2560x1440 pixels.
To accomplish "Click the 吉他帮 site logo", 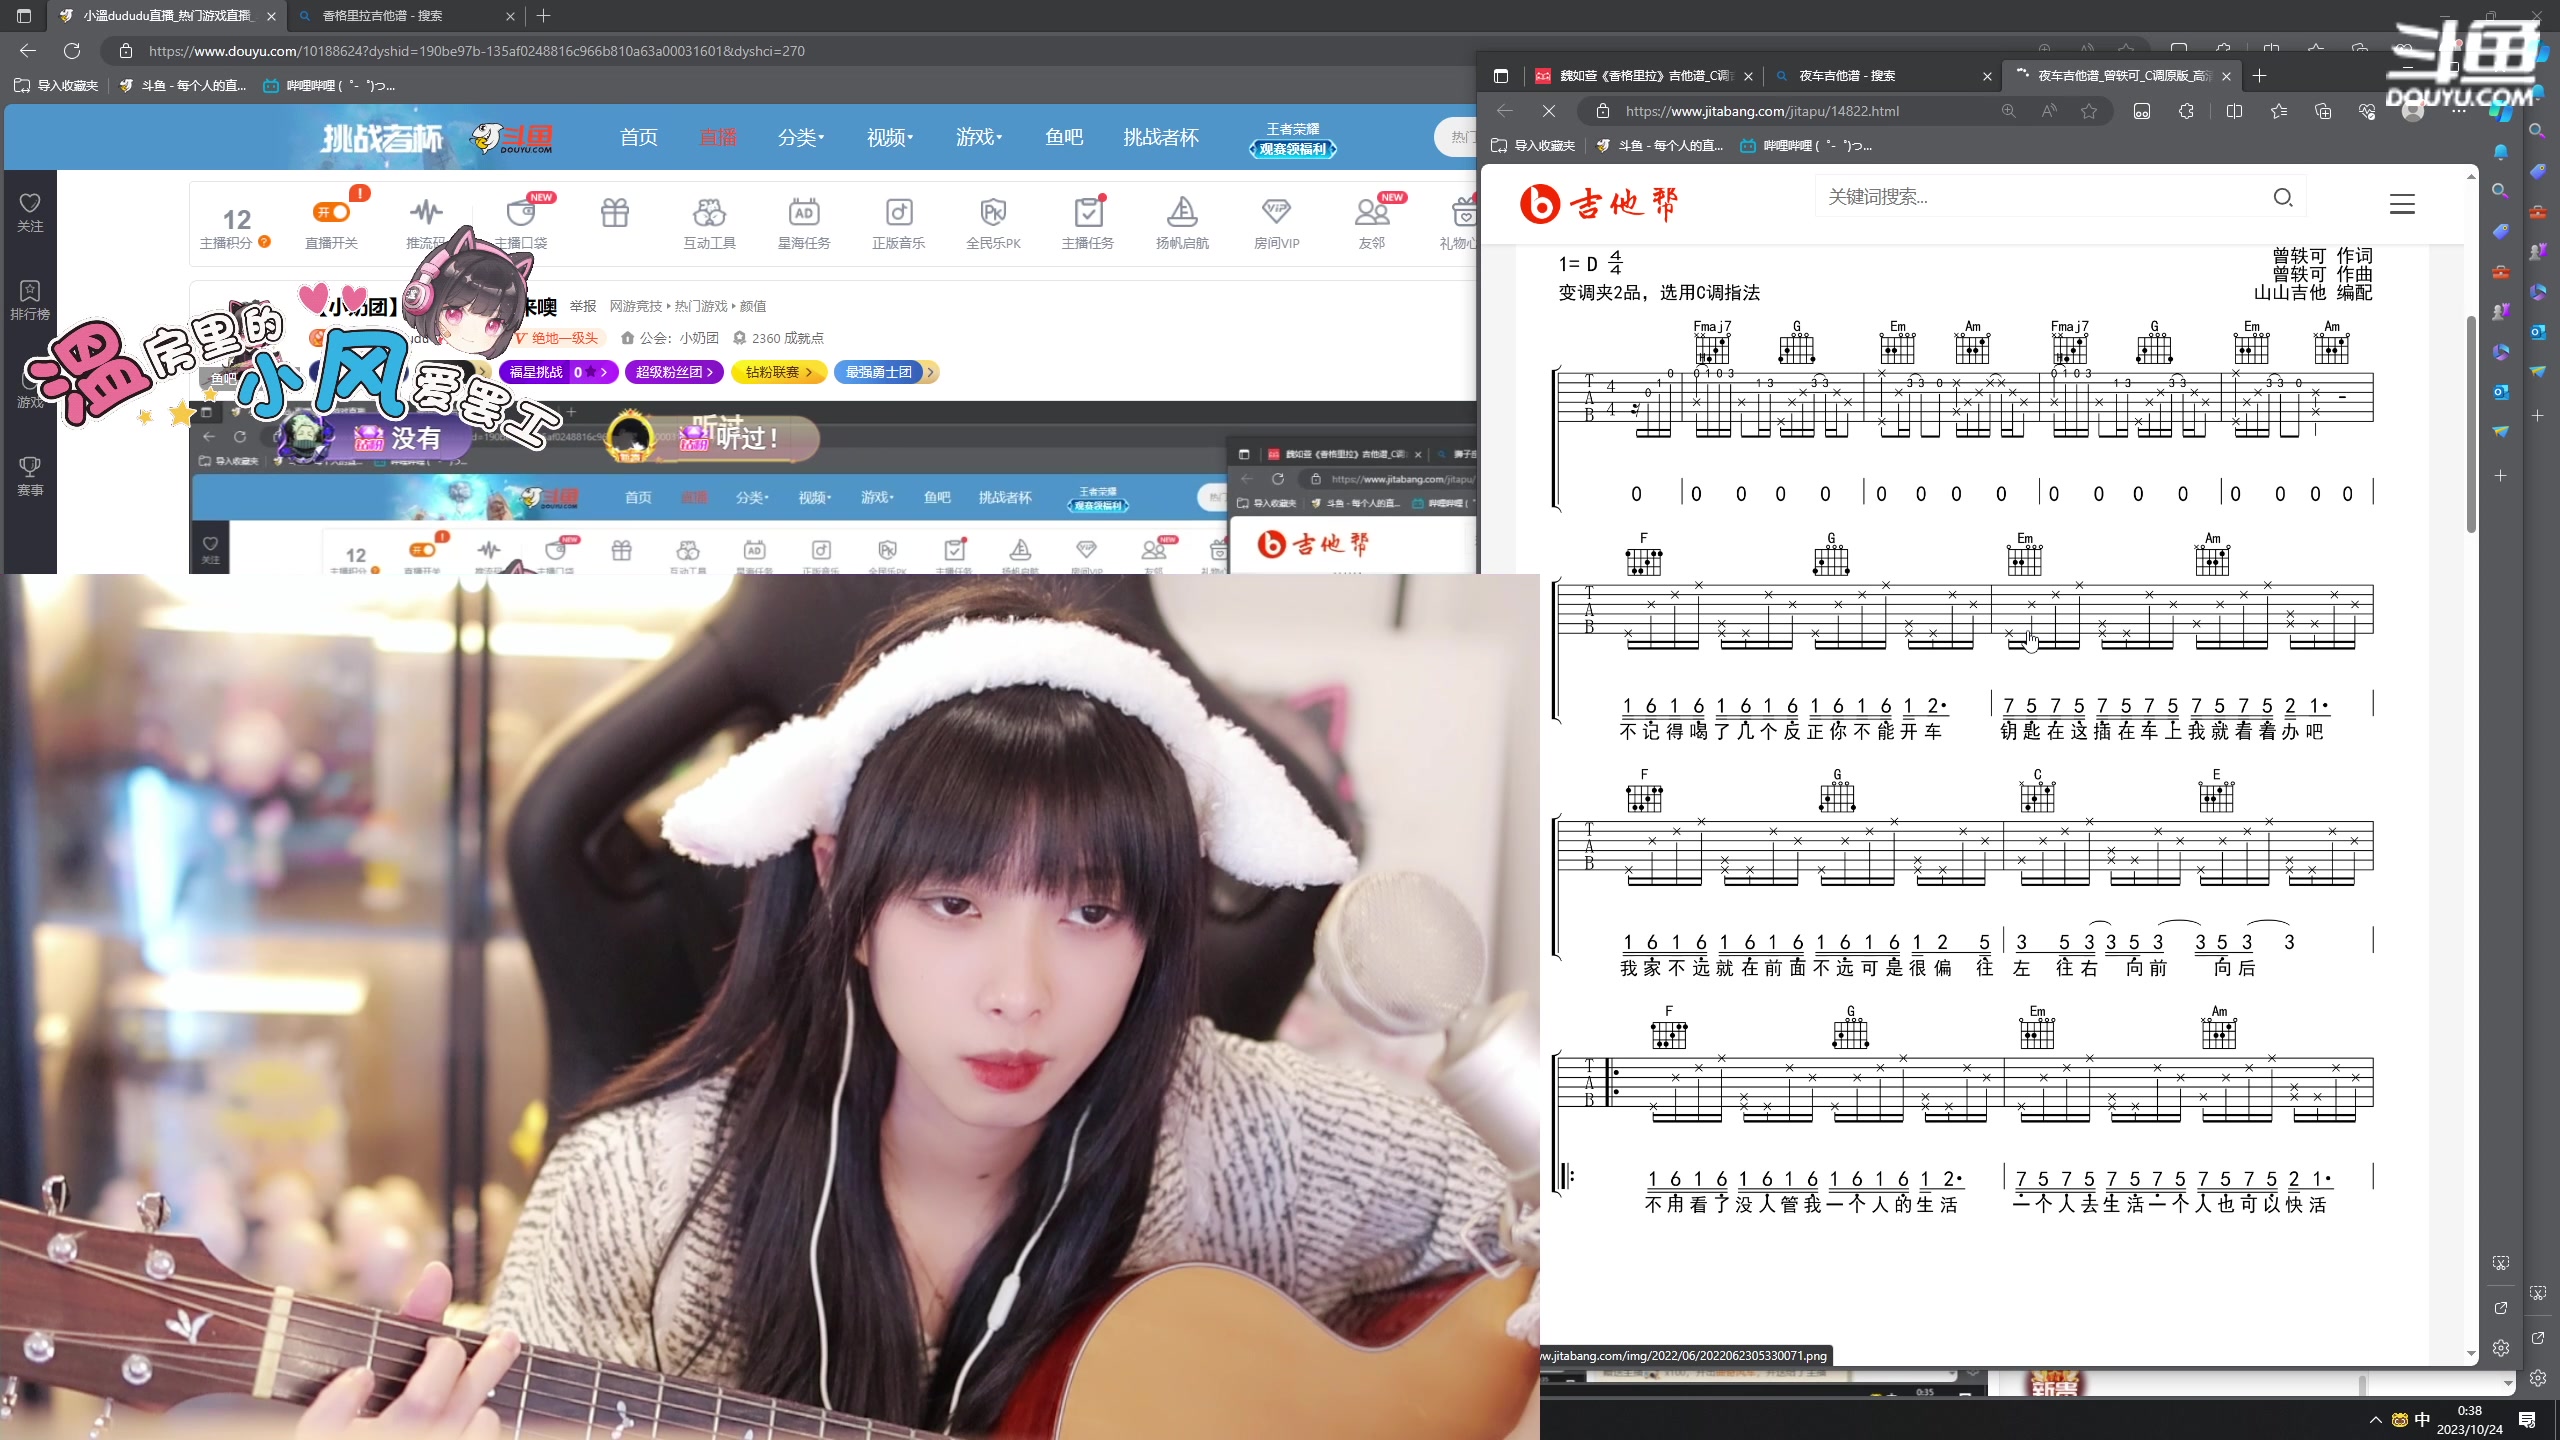I will [x=1599, y=204].
